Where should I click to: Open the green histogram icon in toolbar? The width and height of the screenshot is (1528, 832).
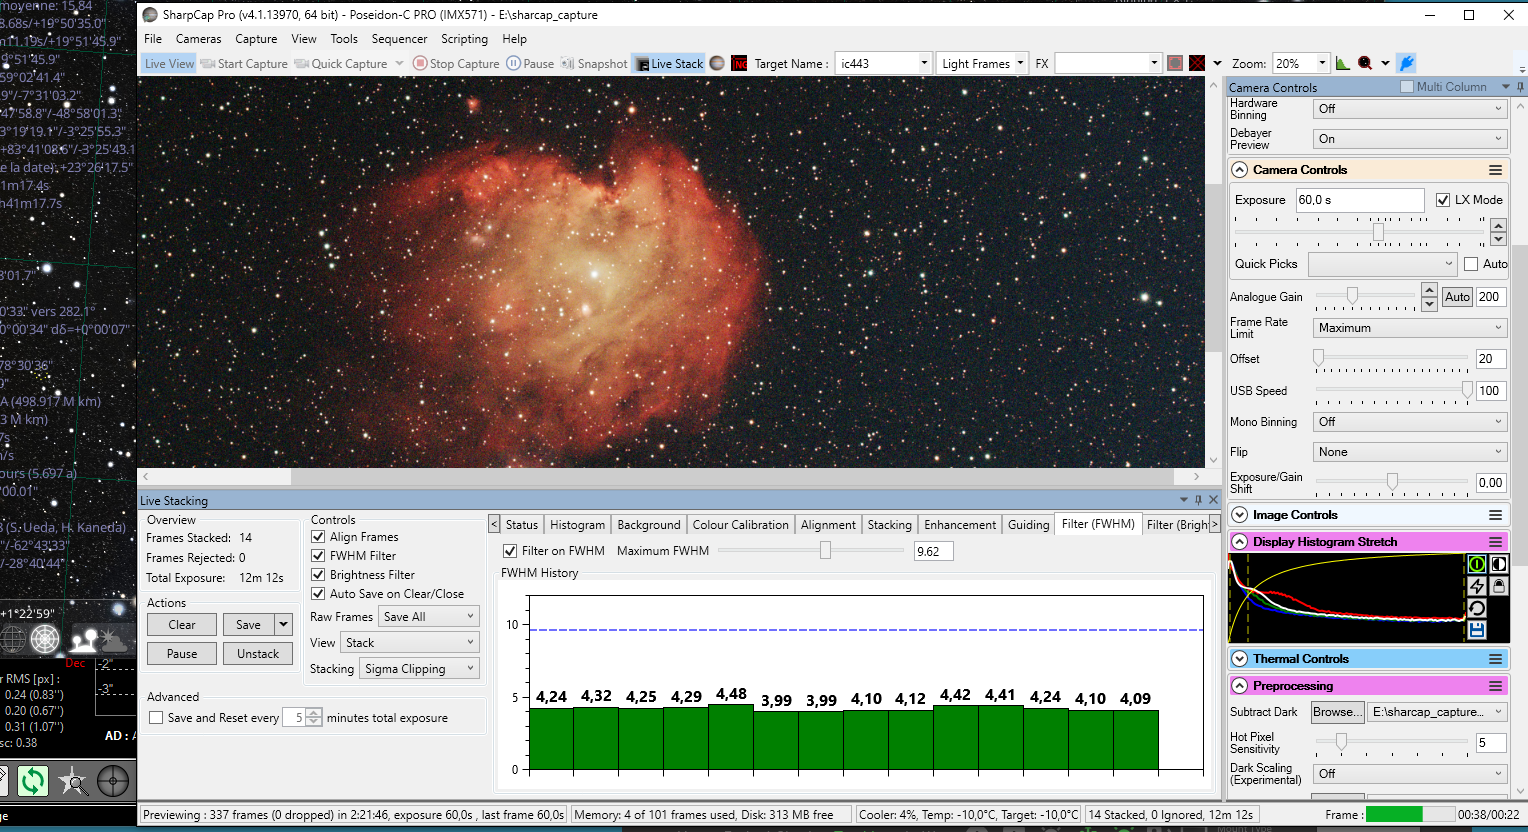[x=1342, y=63]
